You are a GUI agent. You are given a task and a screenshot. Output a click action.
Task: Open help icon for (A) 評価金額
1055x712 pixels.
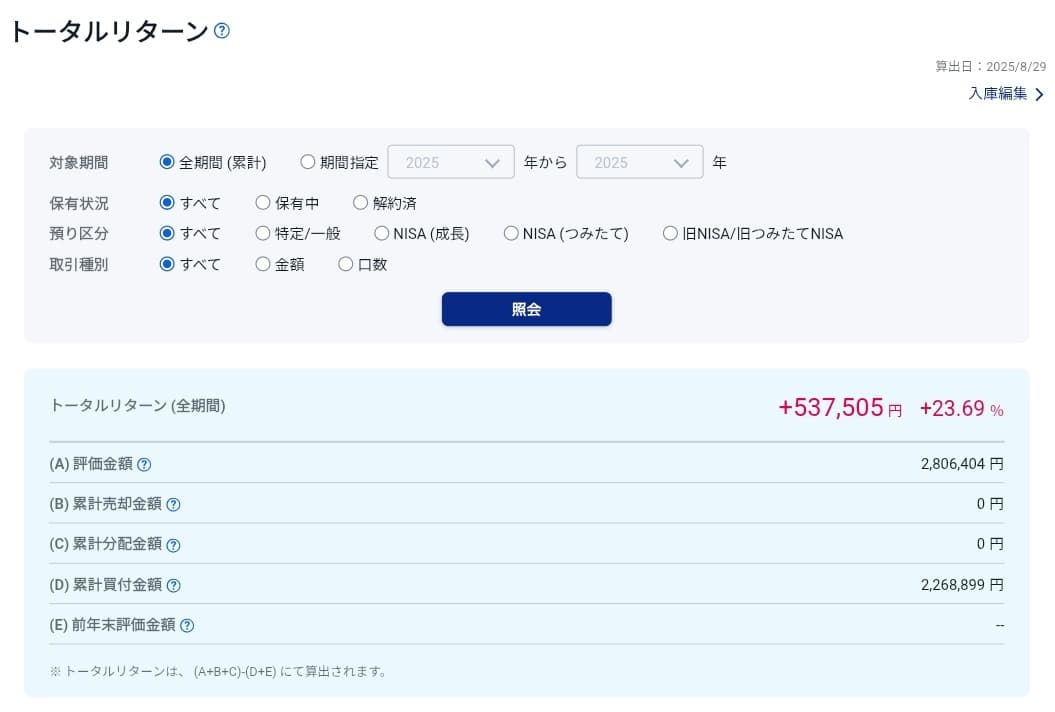point(144,464)
